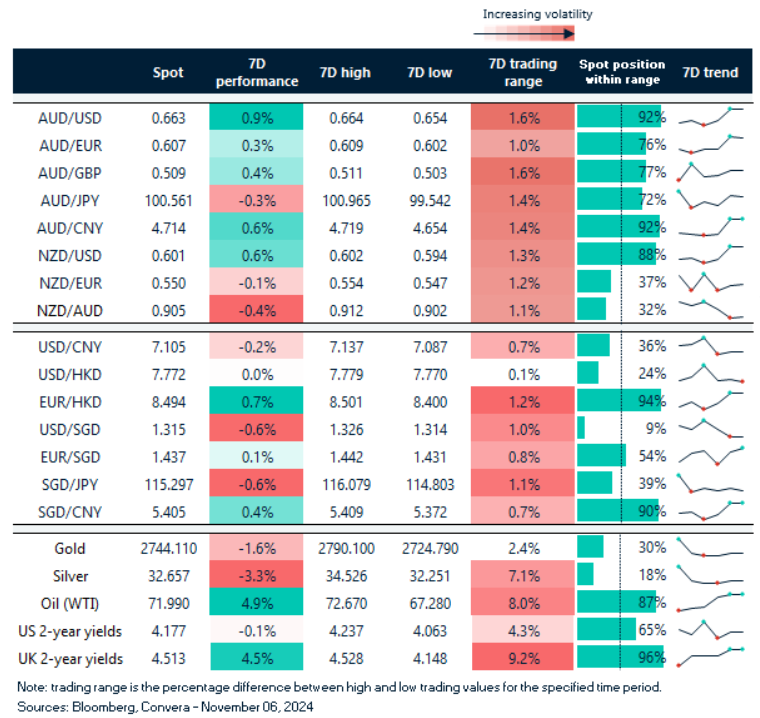Click the NZD/AUD 7D trend sparkline

[711, 310]
